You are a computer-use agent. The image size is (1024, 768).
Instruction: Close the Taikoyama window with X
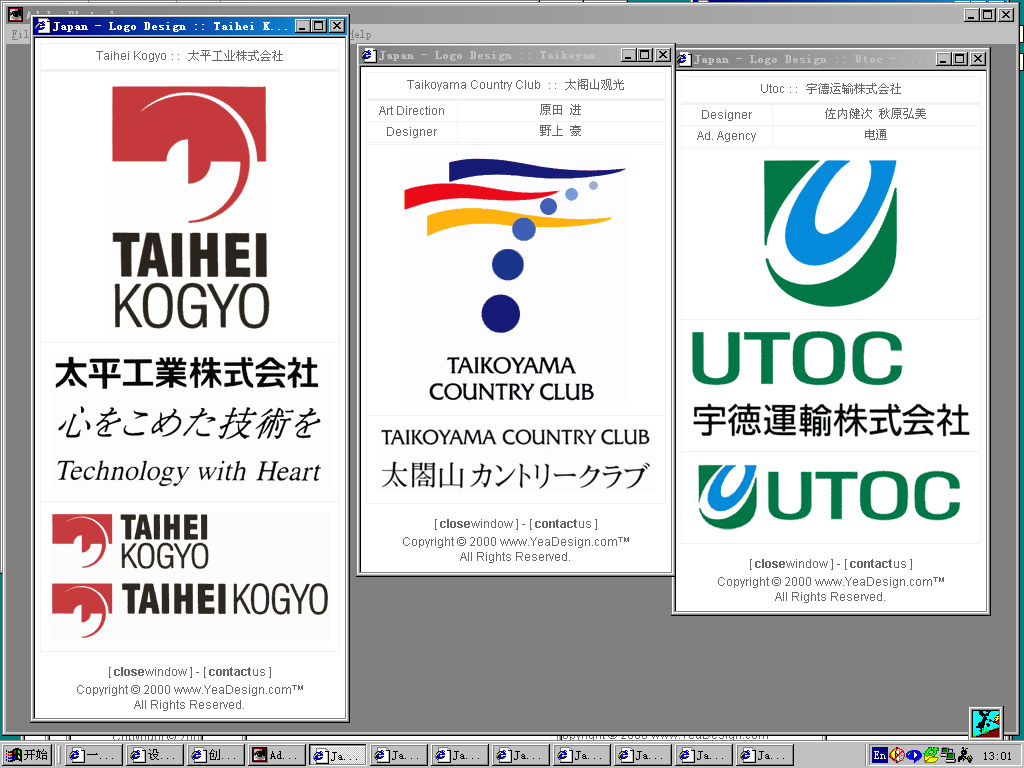point(663,56)
